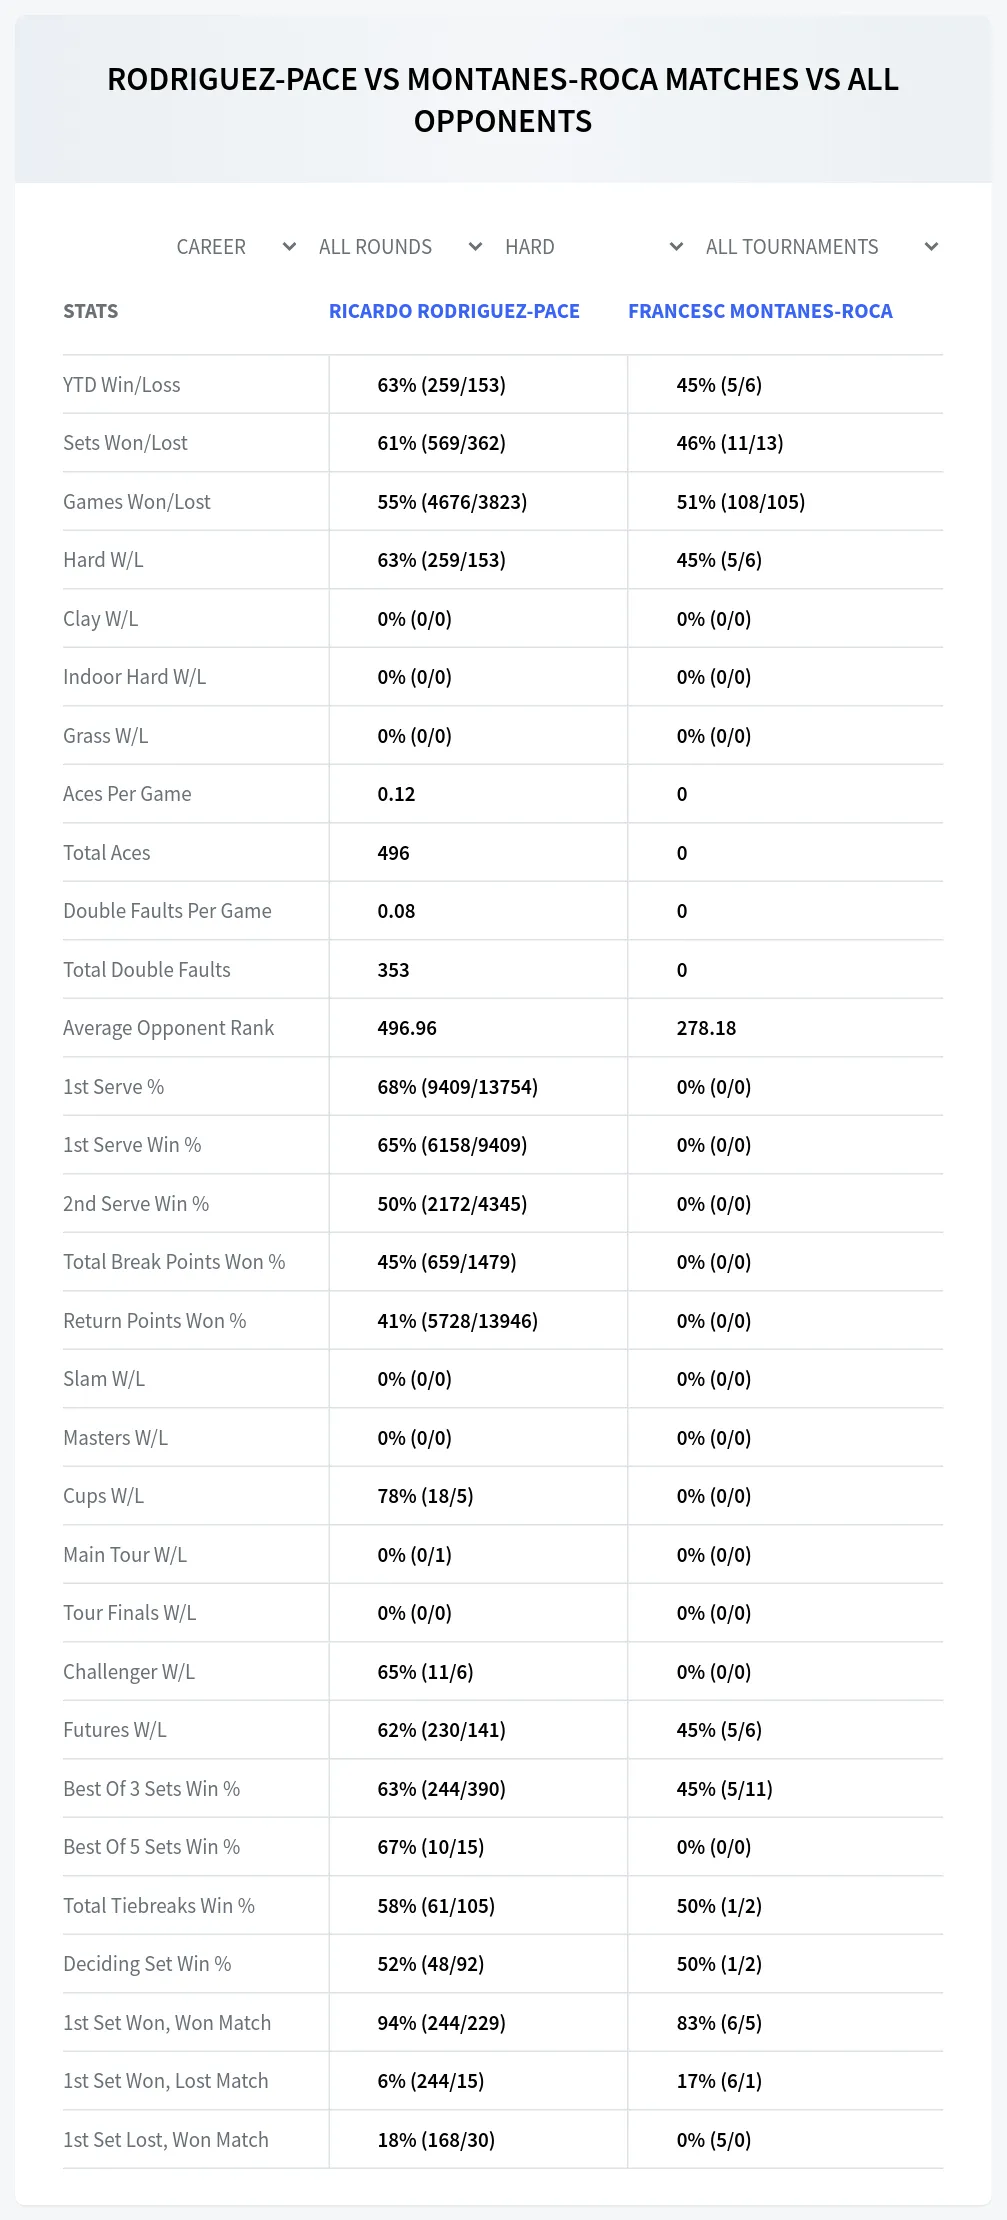The width and height of the screenshot is (1007, 2220).
Task: Click the STATS column header
Action: [90, 311]
